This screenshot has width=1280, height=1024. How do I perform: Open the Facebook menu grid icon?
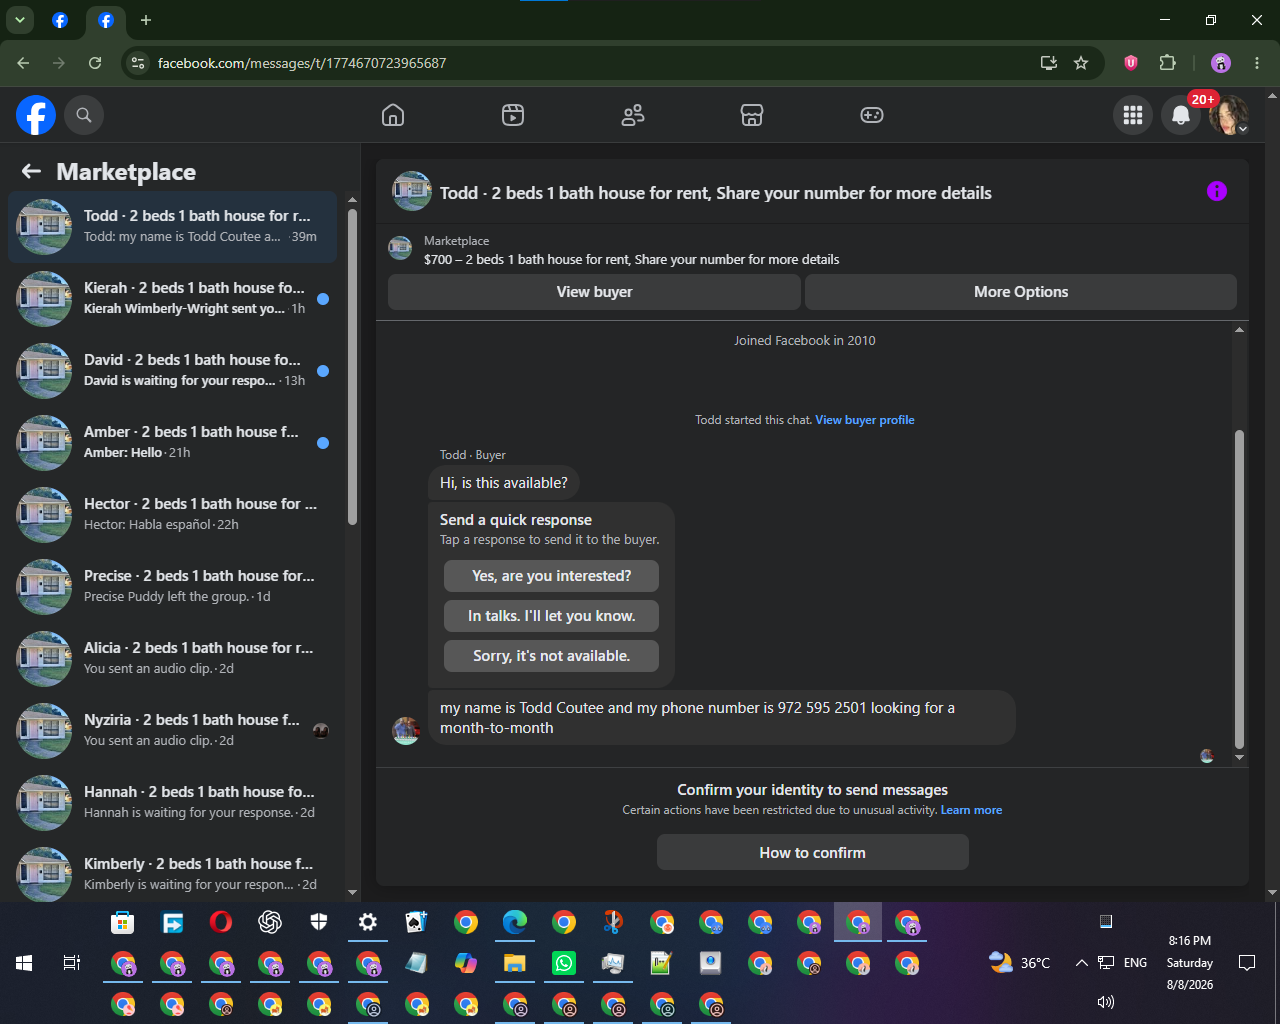[x=1133, y=115]
